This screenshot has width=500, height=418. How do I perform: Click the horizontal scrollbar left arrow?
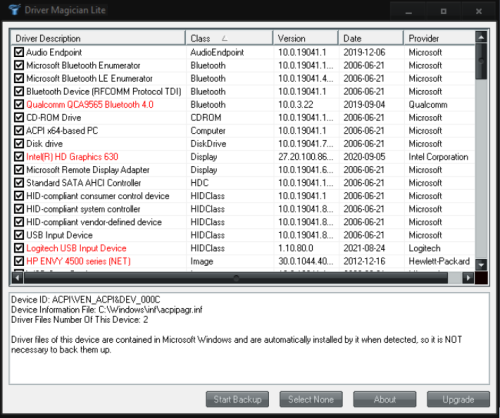(17, 278)
